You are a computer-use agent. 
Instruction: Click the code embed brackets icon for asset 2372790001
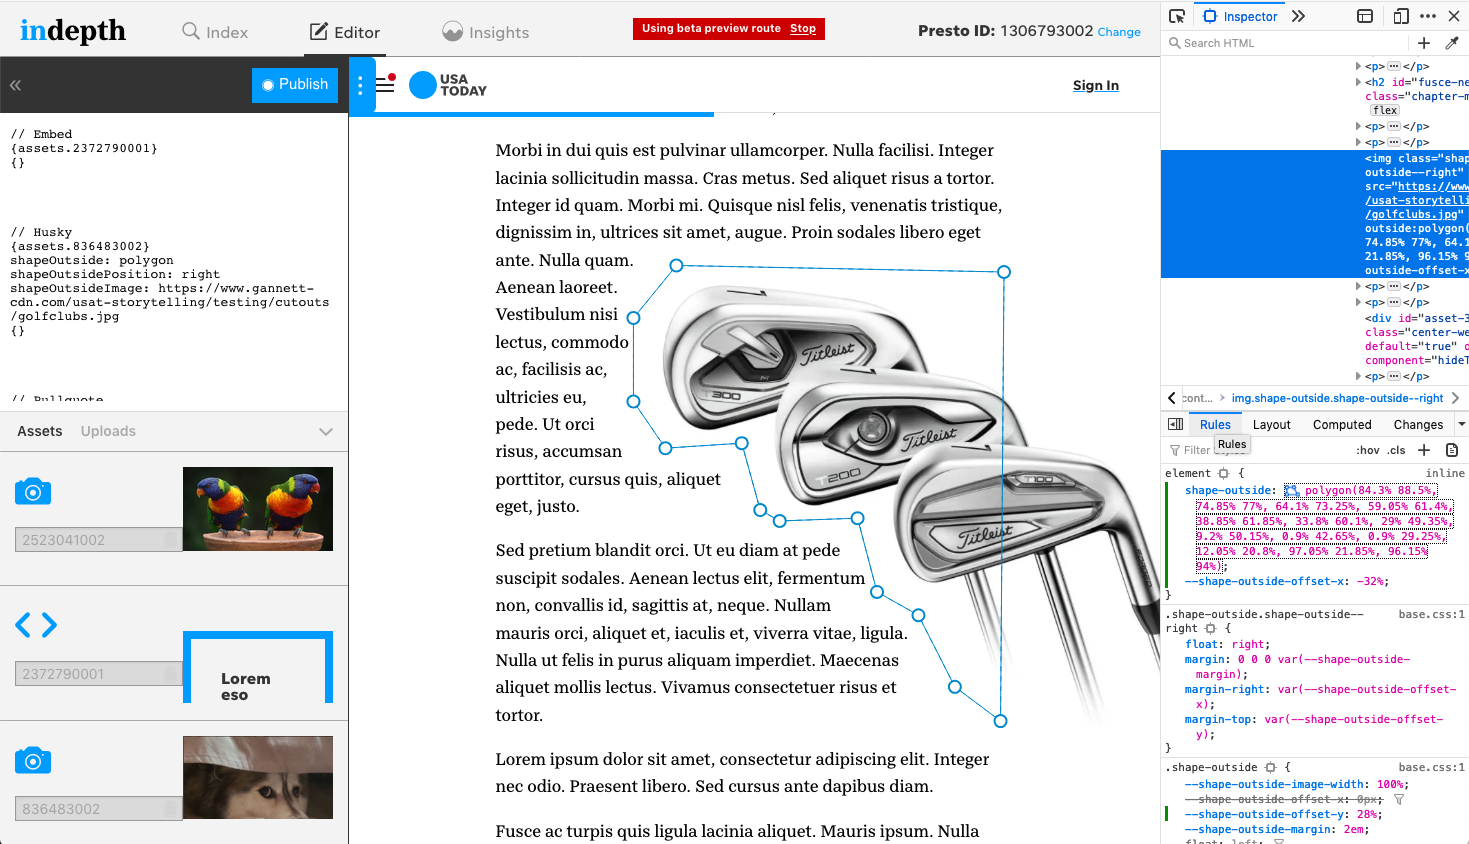(x=36, y=625)
